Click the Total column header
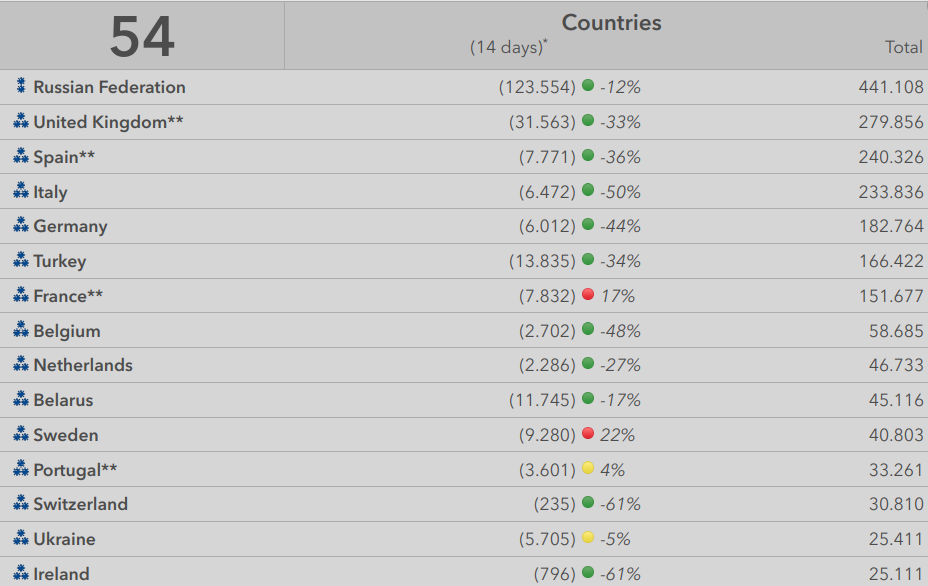The height and width of the screenshot is (586, 928). click(903, 47)
